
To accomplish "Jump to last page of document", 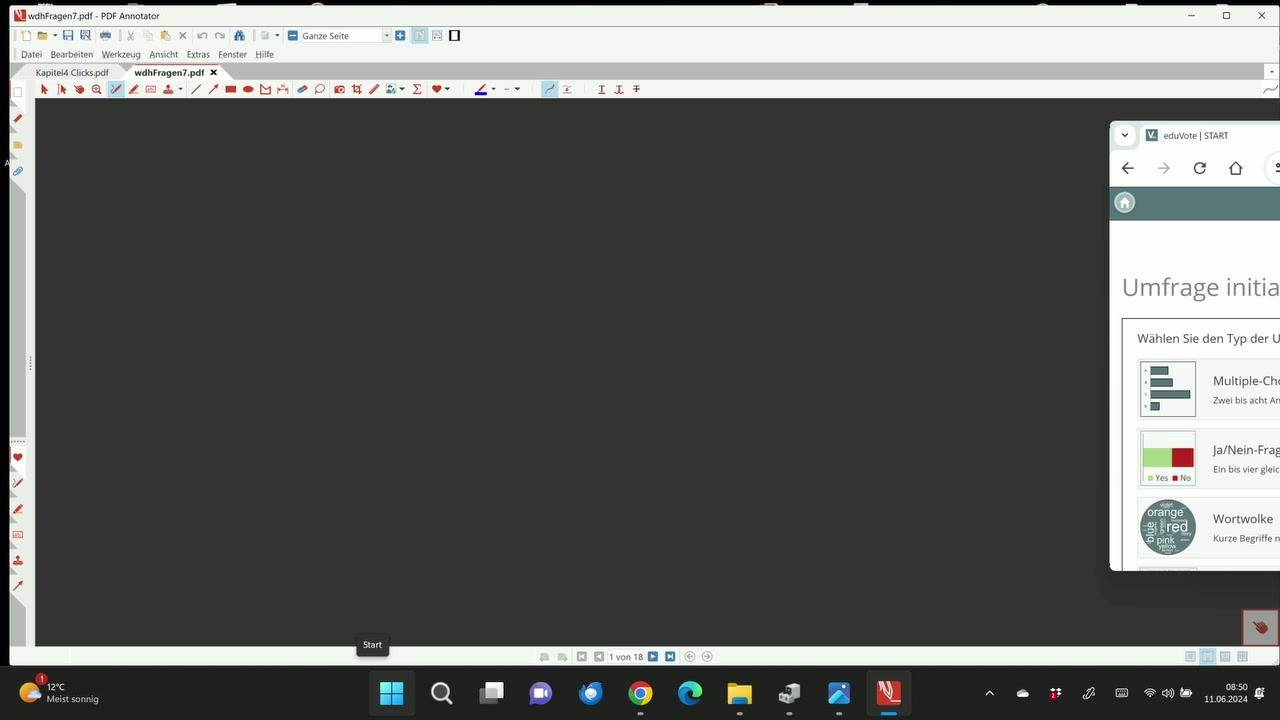I will [x=670, y=657].
